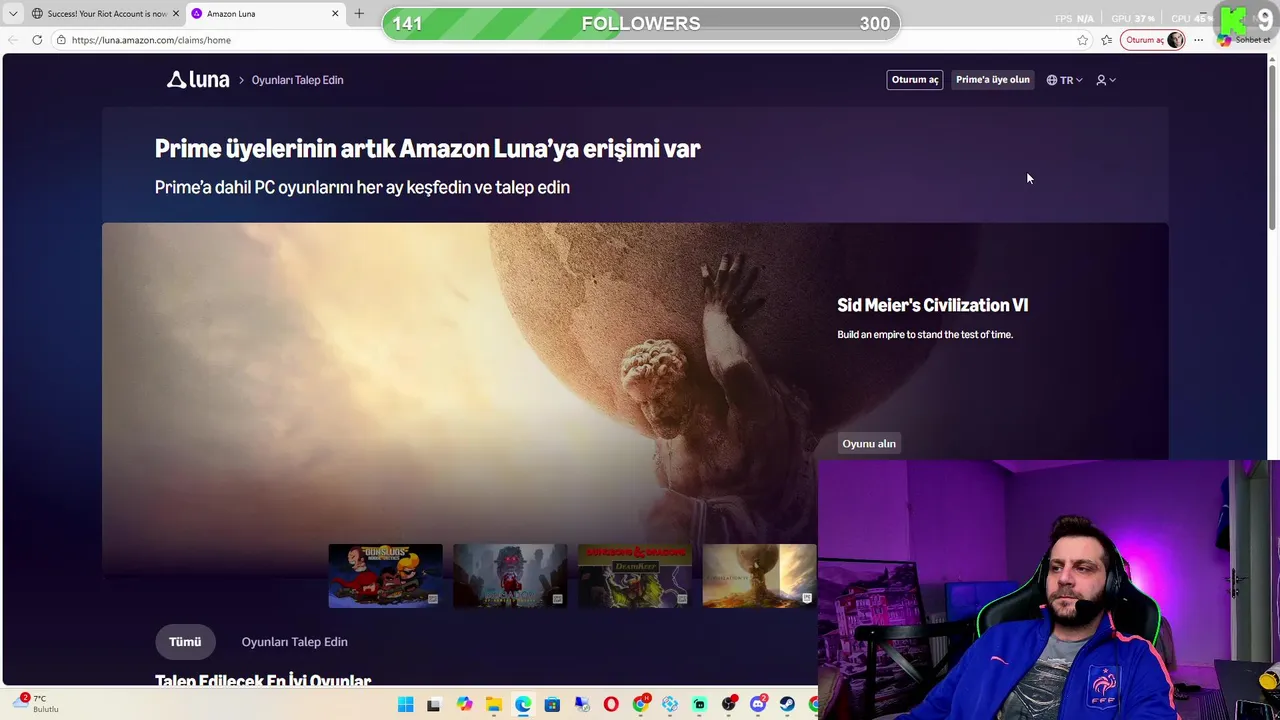Click the Oyunları Talep Edin breadcrumb link
This screenshot has height=720, width=1280.
tap(297, 80)
